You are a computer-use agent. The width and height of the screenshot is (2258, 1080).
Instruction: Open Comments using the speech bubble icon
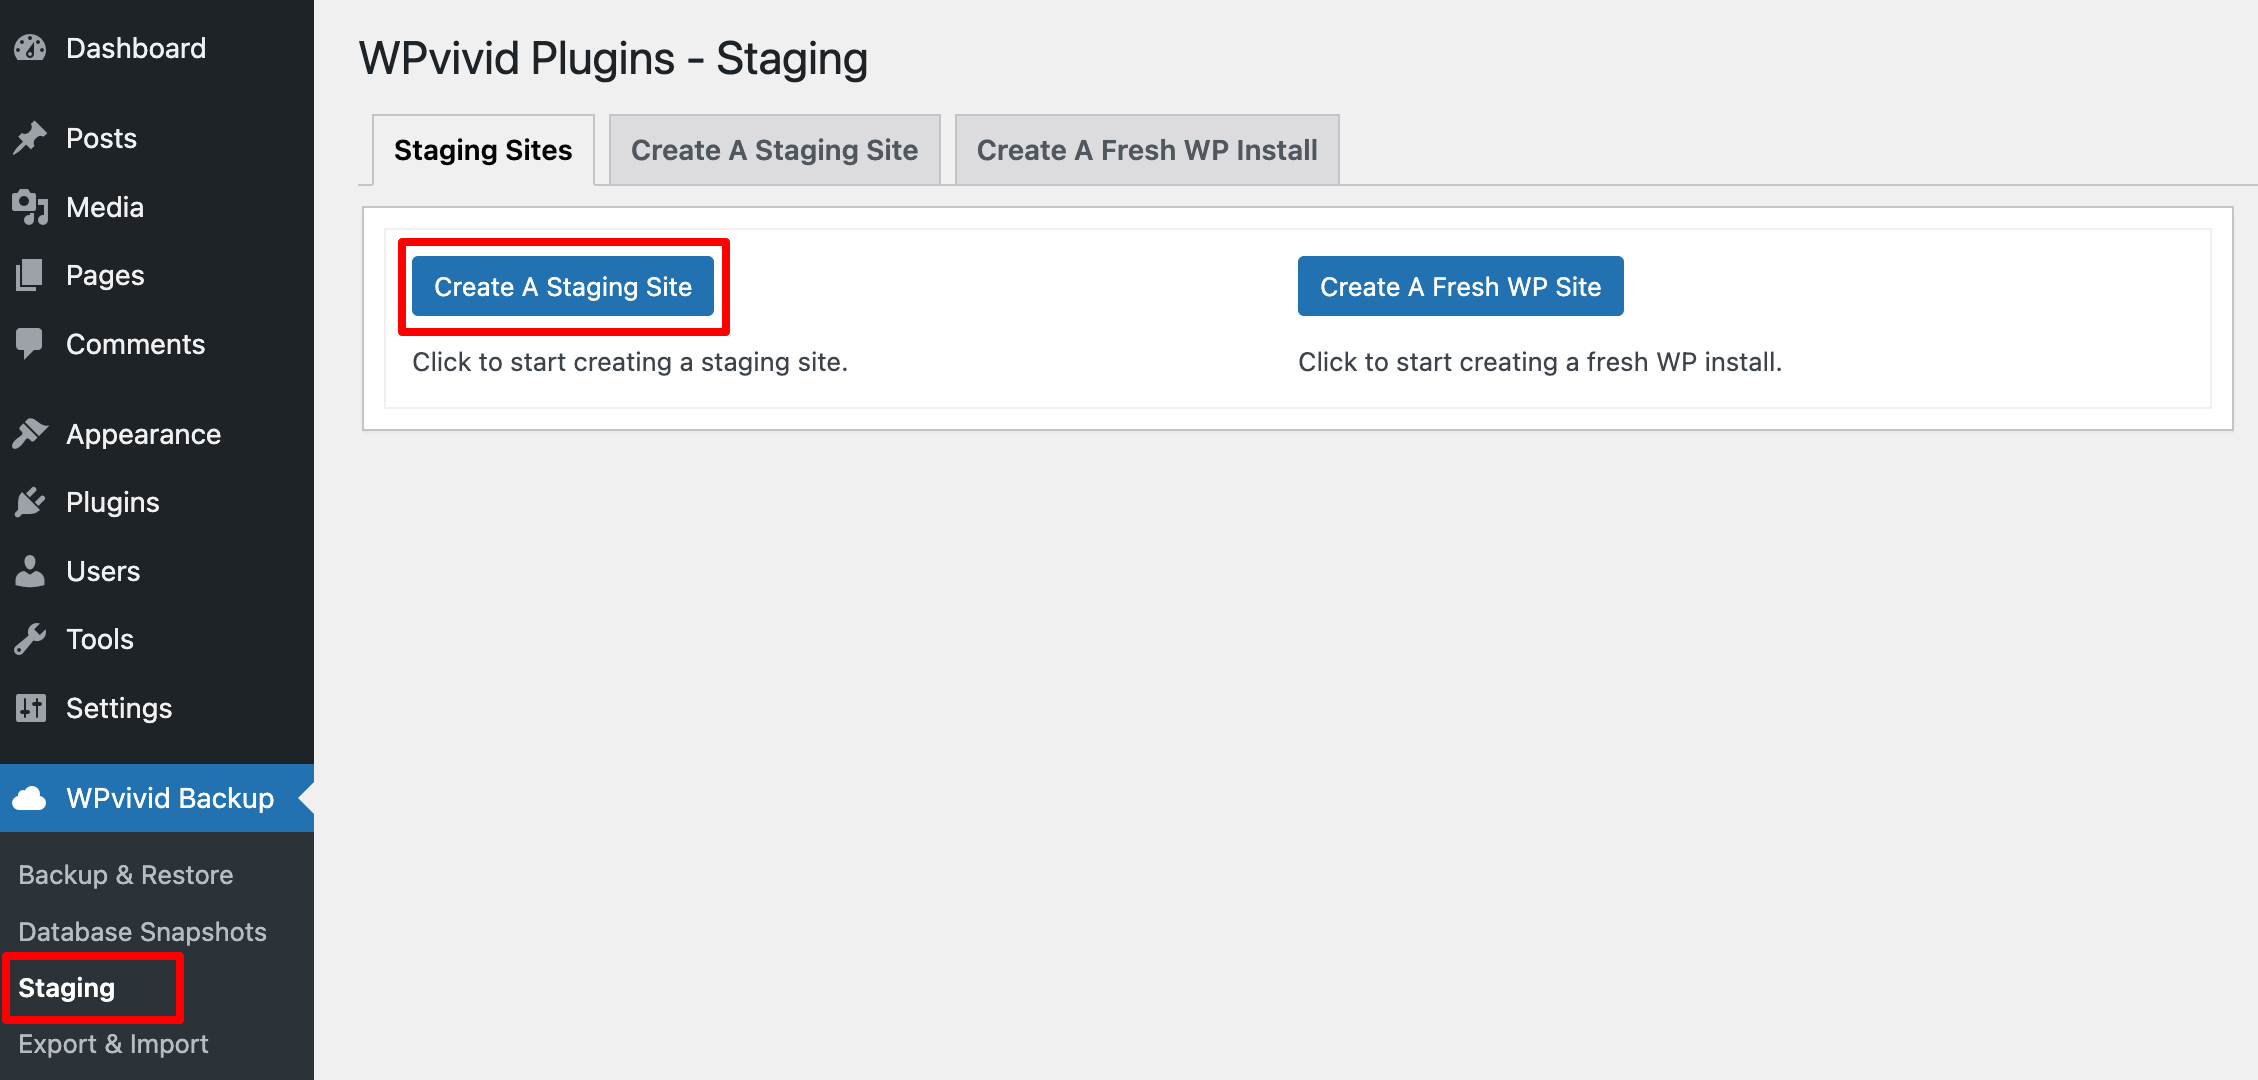pos(31,343)
